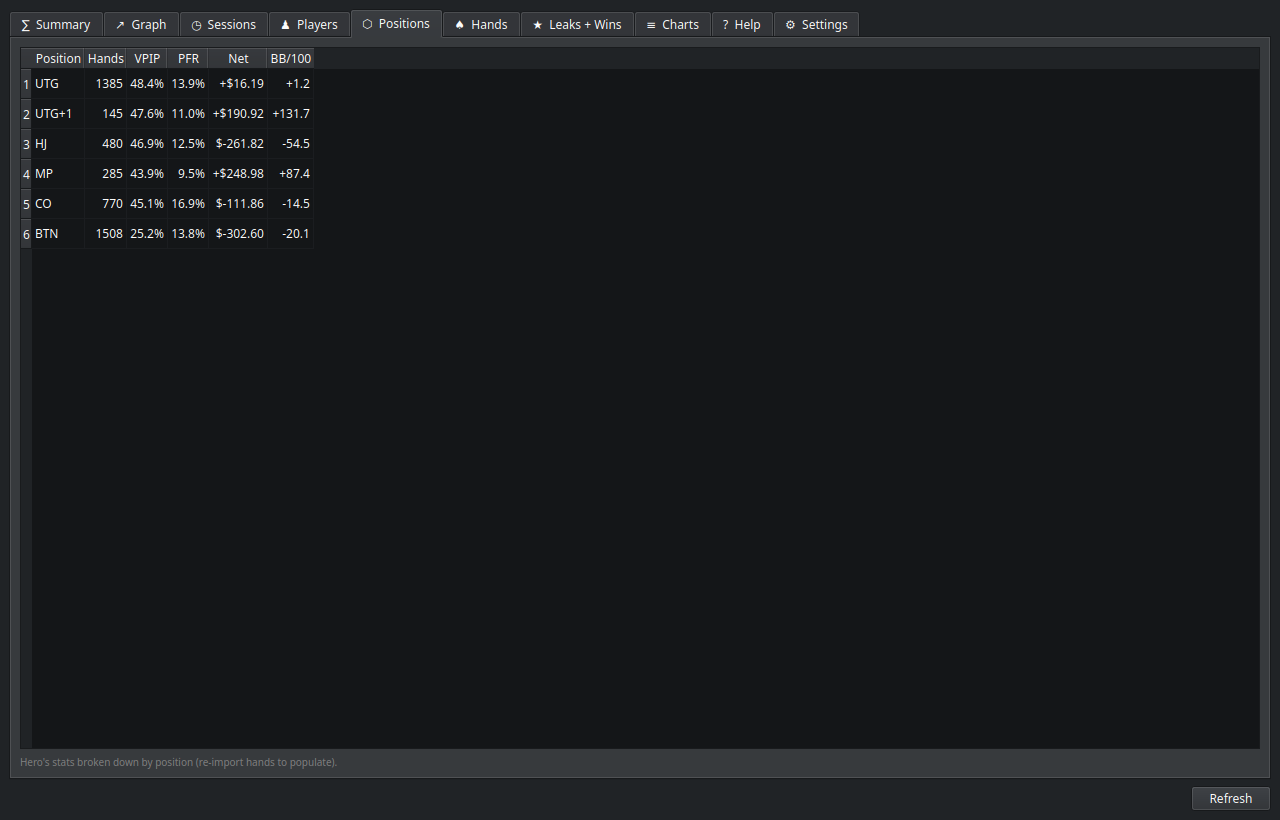Select the 47.6% VPIP cell

[x=146, y=114]
